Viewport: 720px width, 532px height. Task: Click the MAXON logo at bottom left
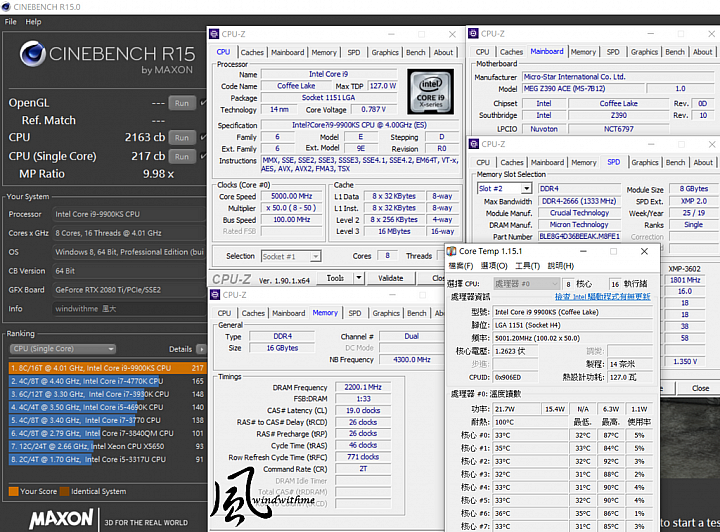pos(61,519)
